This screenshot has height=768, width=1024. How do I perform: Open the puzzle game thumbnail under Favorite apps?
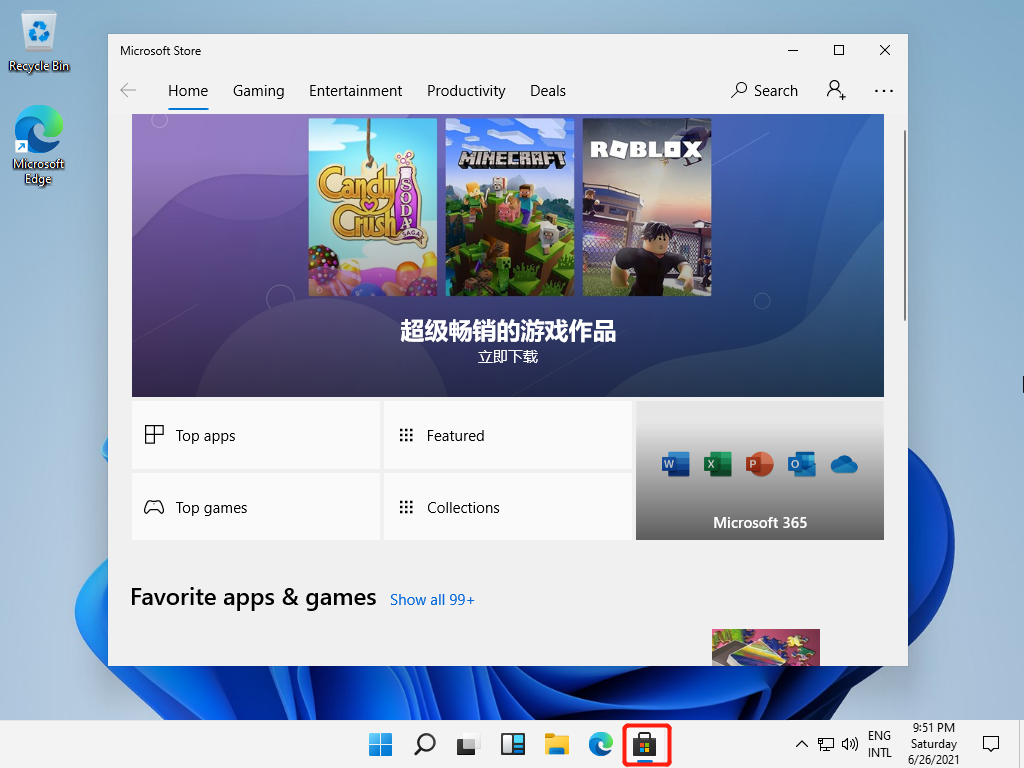click(765, 647)
